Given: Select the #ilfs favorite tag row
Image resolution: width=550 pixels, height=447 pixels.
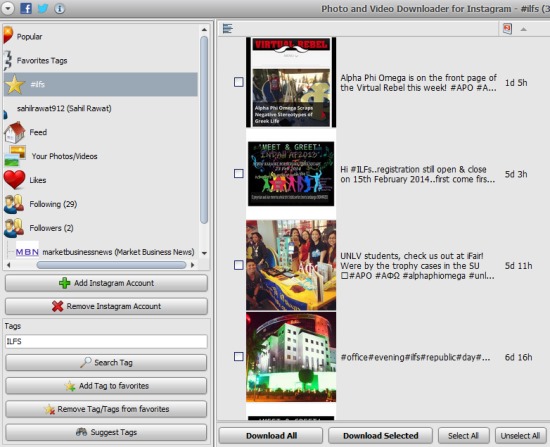Looking at the screenshot, I should [101, 85].
